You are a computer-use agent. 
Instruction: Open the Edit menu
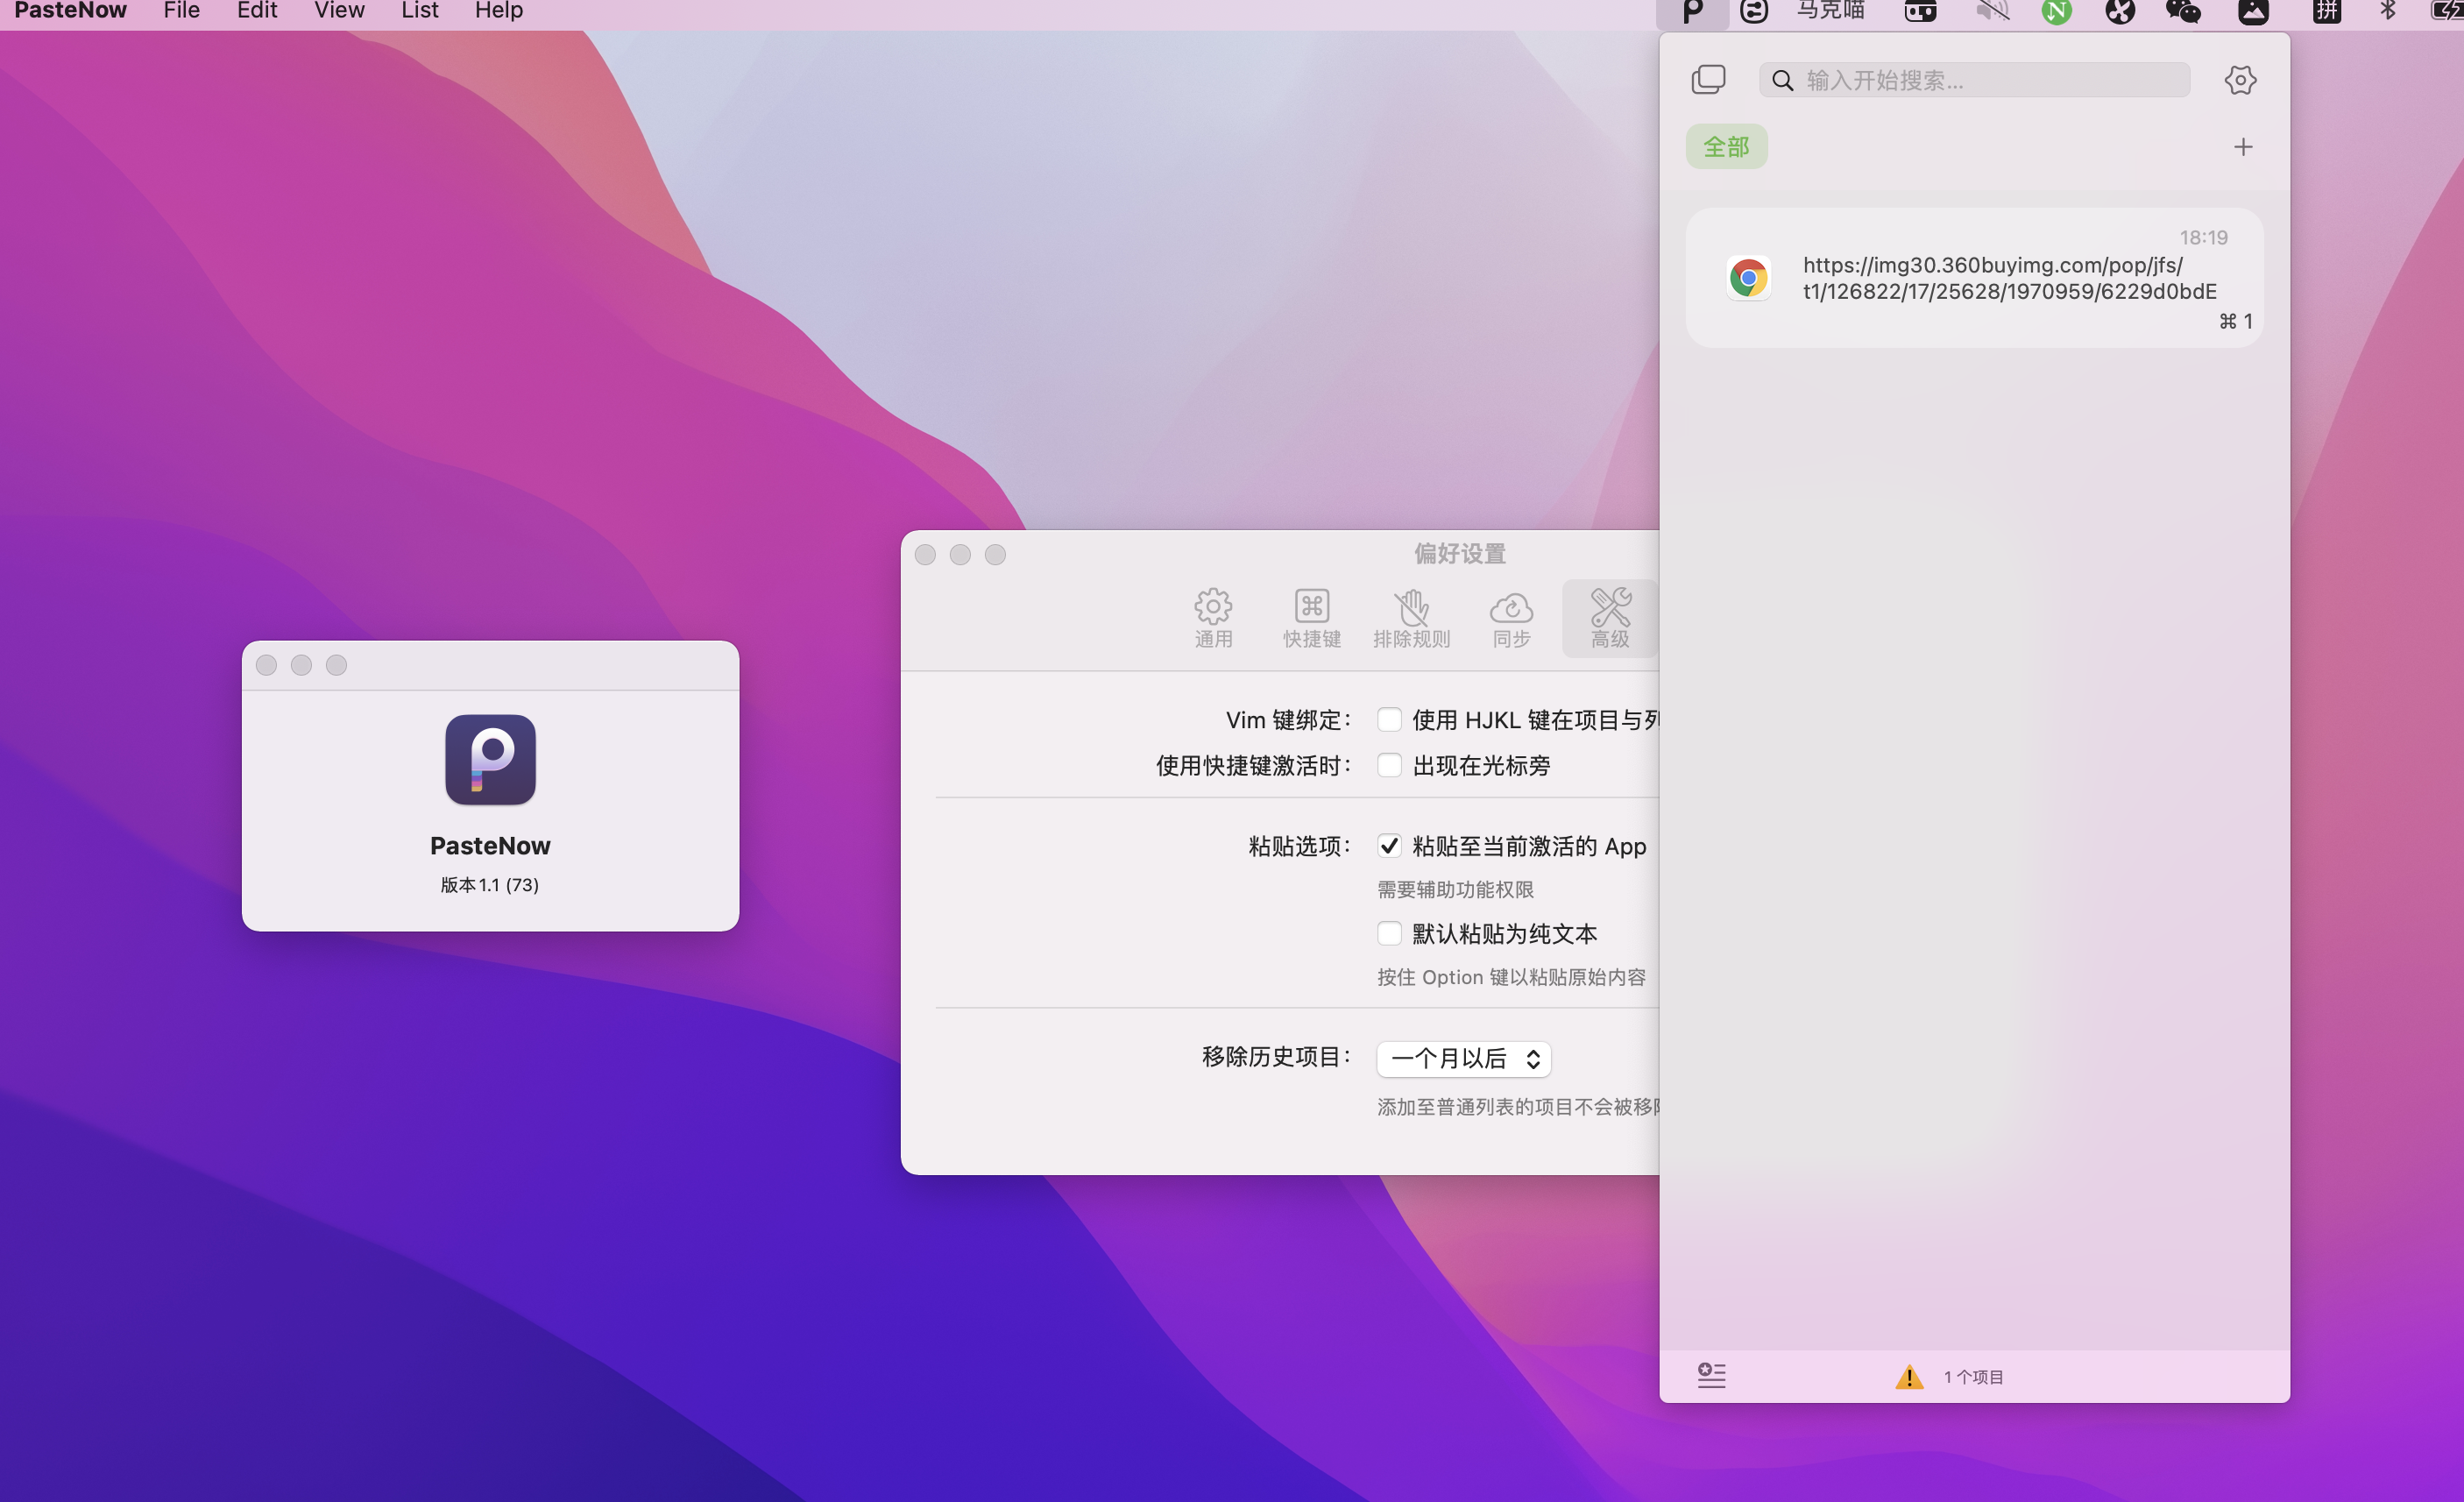257,11
